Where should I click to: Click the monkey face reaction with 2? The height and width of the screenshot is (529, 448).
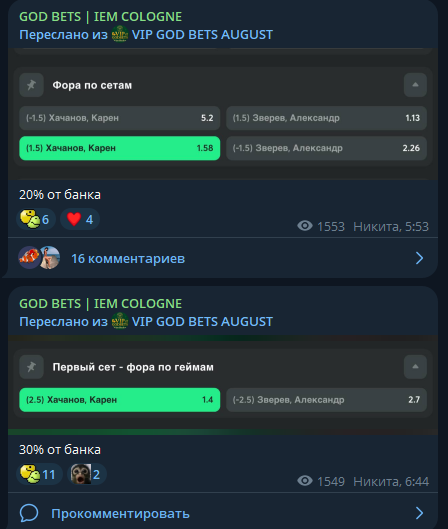pyautogui.click(x=87, y=474)
